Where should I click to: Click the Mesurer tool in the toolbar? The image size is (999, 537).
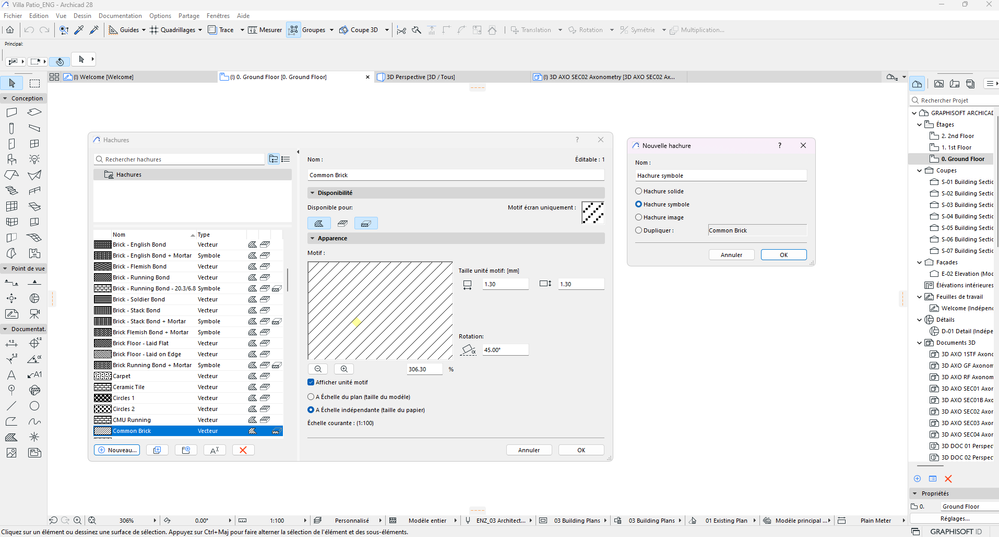(264, 30)
